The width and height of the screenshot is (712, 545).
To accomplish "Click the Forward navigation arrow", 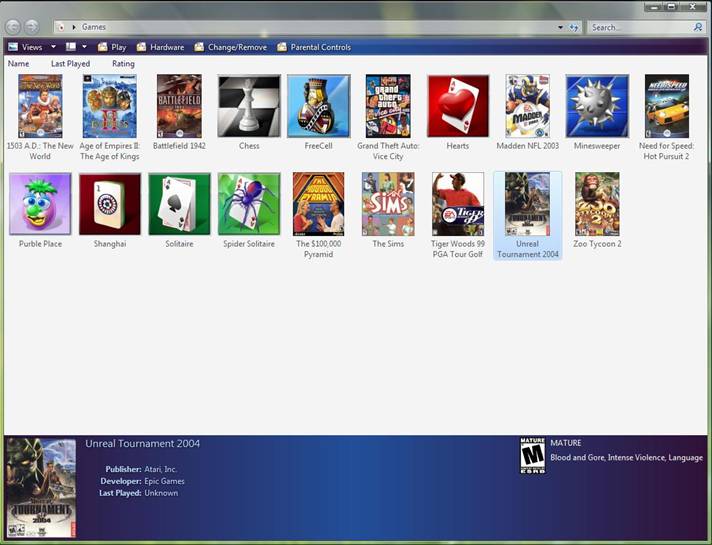I will tap(31, 27).
